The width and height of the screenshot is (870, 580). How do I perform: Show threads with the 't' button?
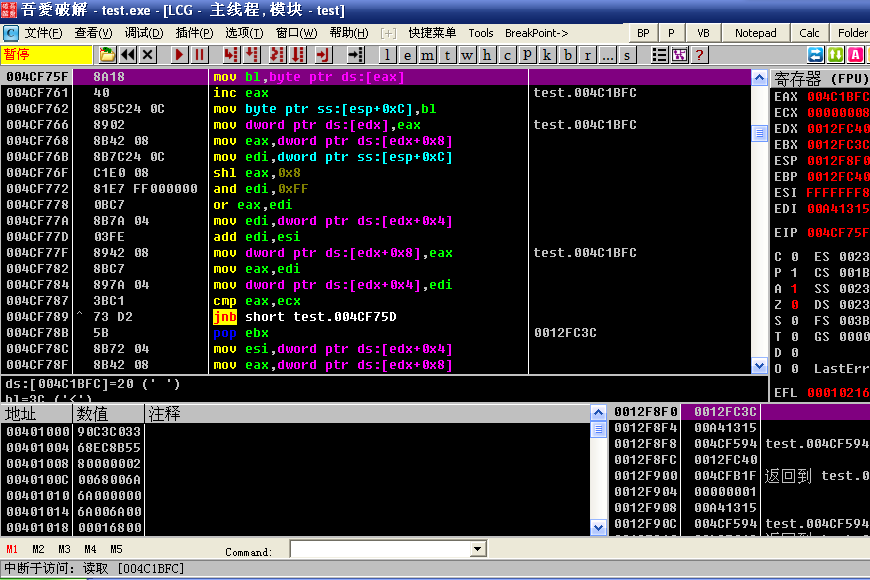coord(447,54)
